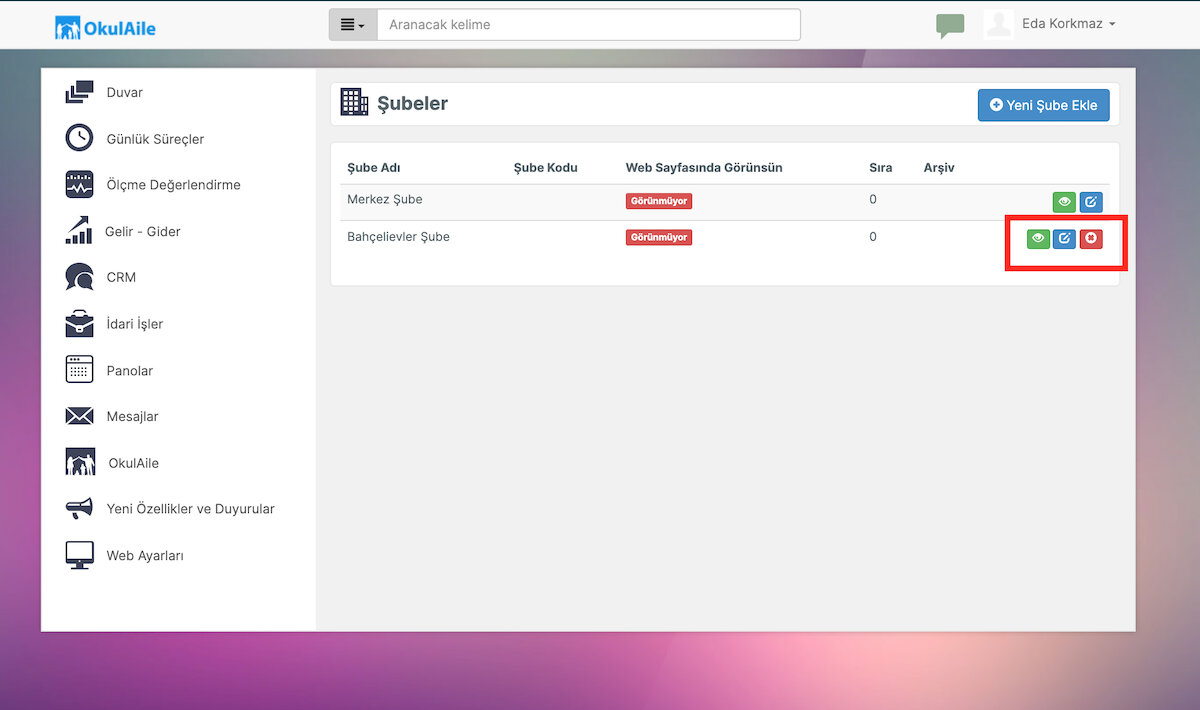Edit the Bahçelievler Şube row
The width and height of the screenshot is (1200, 710).
click(x=1064, y=239)
